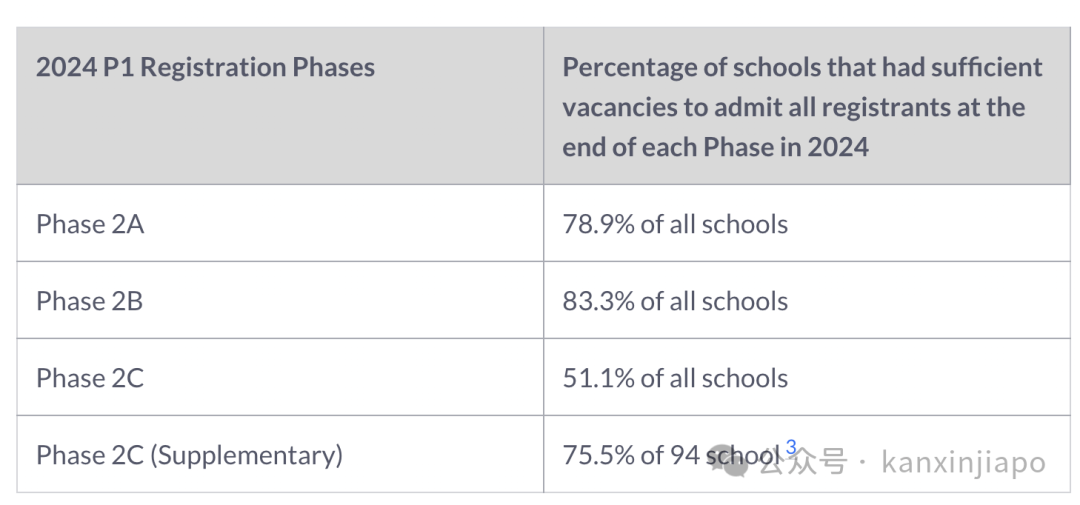Select the Phase 2B row label
The width and height of the screenshot is (1080, 505).
tap(90, 301)
